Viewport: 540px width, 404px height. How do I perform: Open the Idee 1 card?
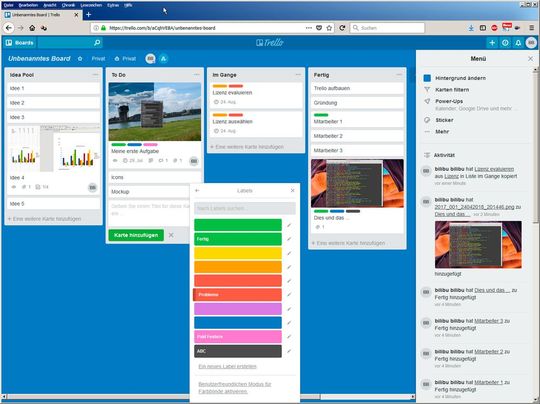click(x=53, y=88)
